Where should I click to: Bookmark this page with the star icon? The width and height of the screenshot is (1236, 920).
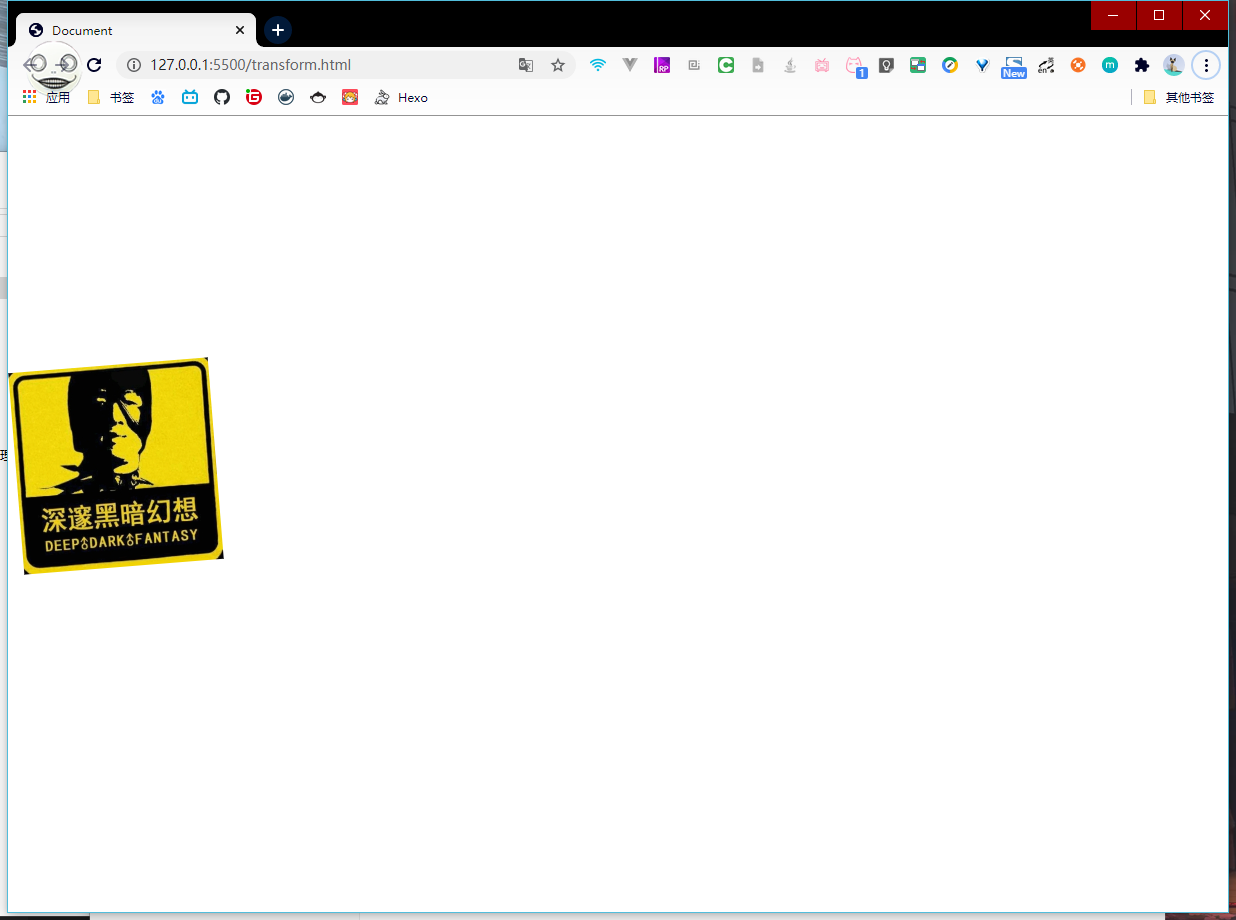coord(558,65)
